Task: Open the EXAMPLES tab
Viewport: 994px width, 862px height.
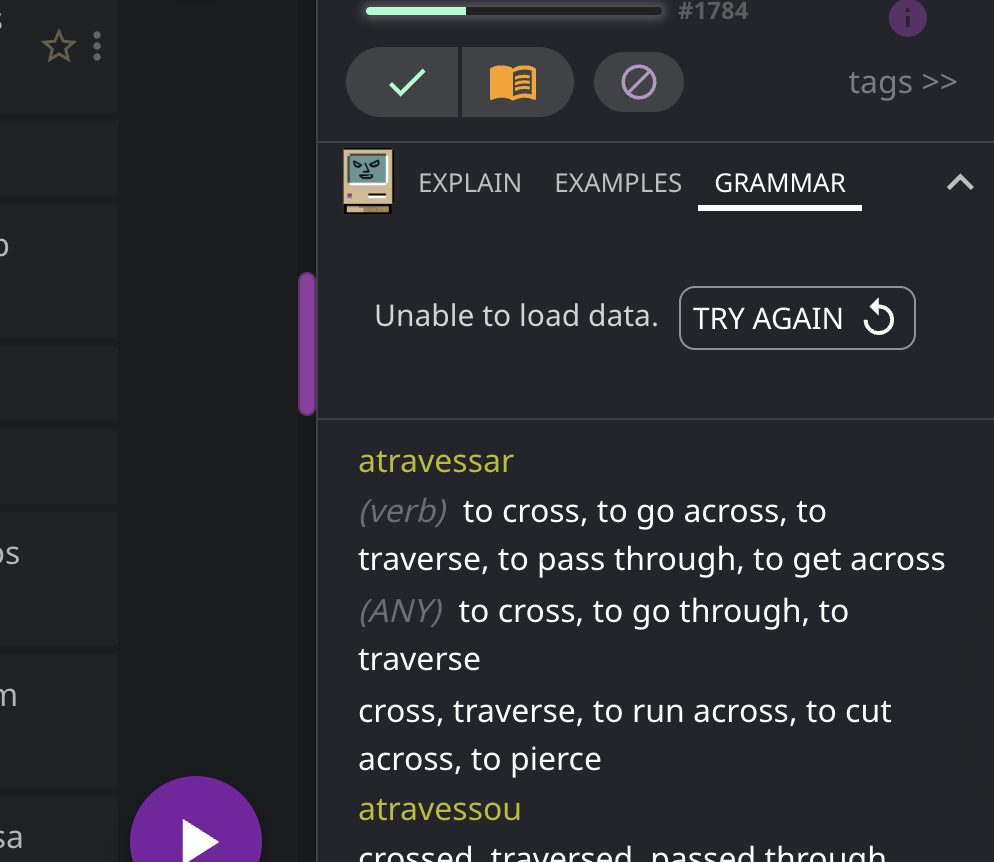Action: tap(618, 183)
